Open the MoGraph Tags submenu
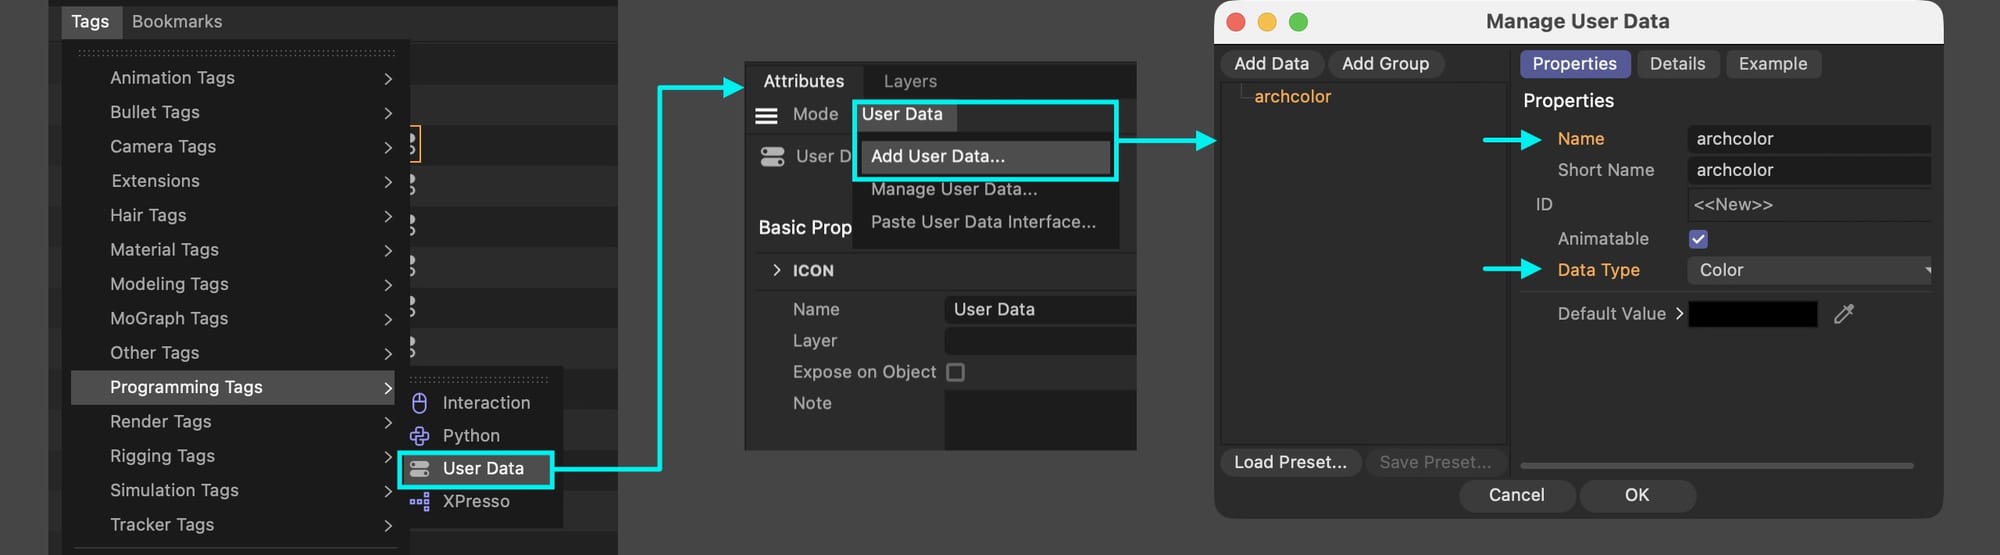Image resolution: width=2000 pixels, height=555 pixels. (x=232, y=319)
